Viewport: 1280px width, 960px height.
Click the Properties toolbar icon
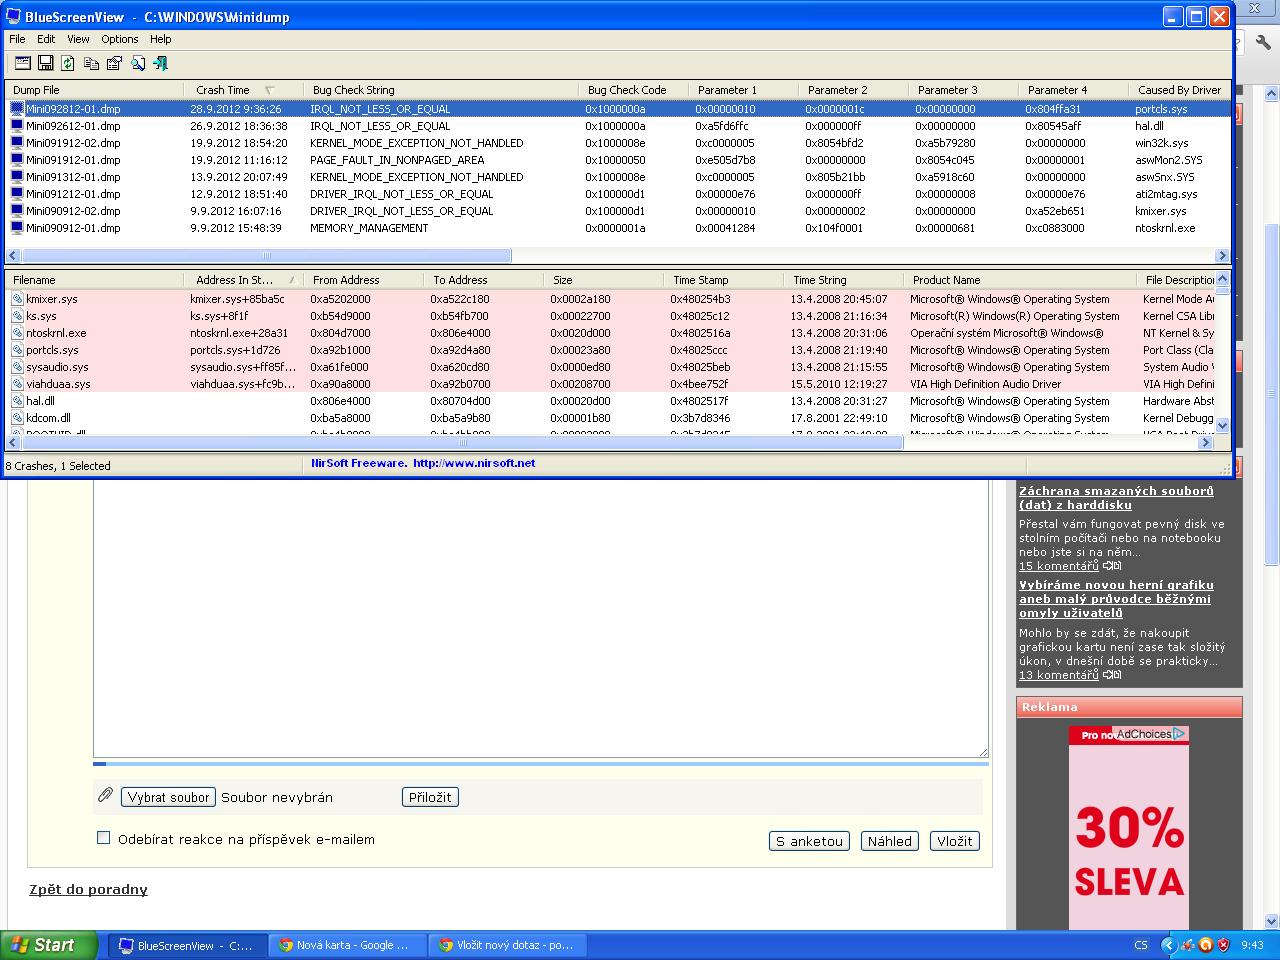point(114,63)
